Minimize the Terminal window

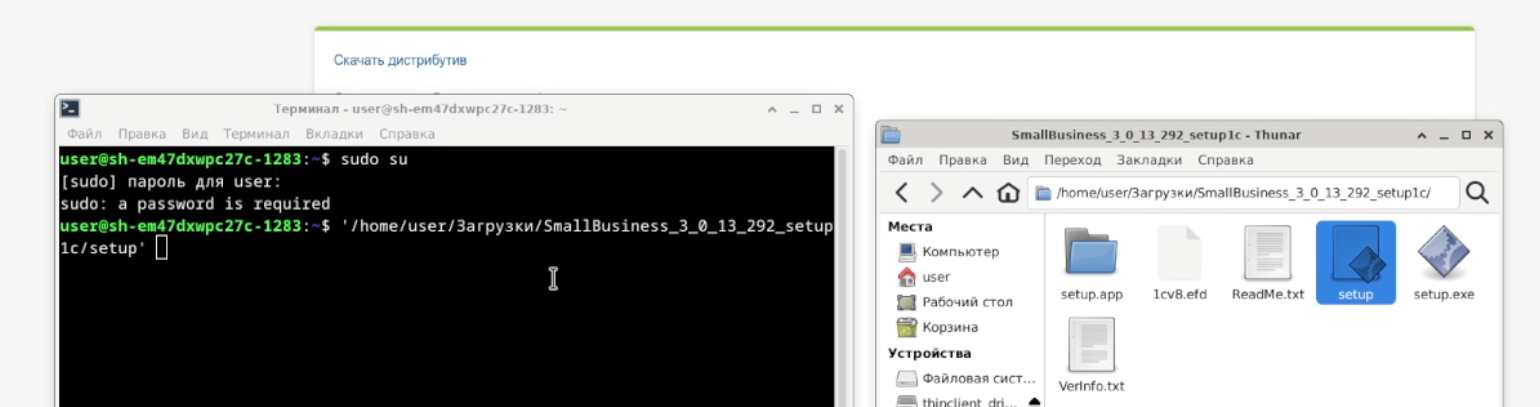tap(794, 109)
